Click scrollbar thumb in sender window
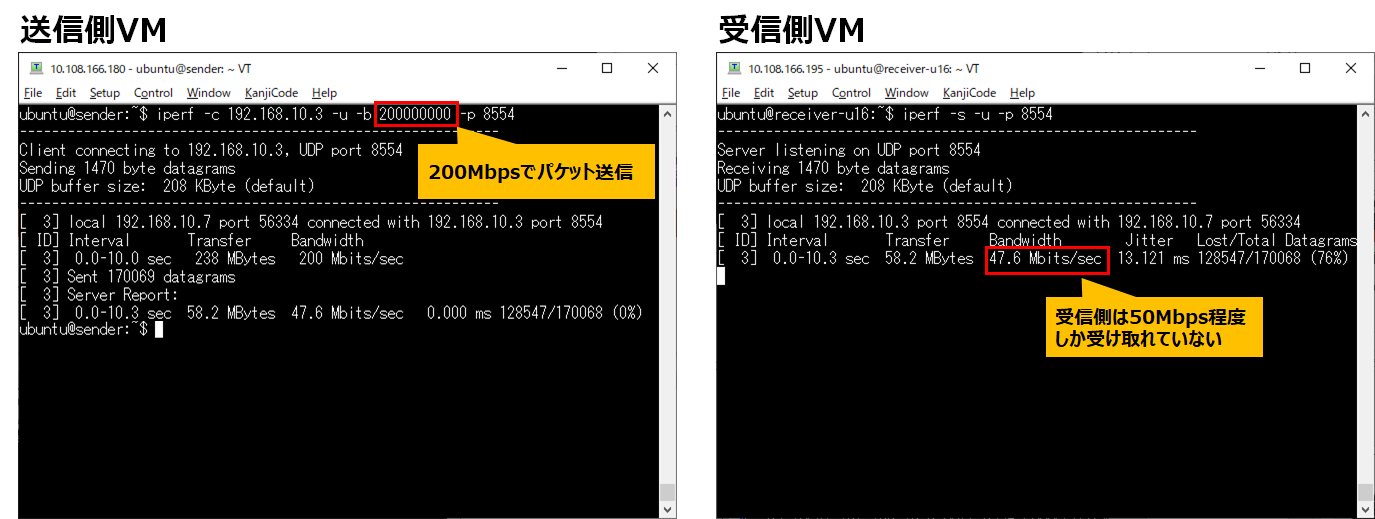 667,491
